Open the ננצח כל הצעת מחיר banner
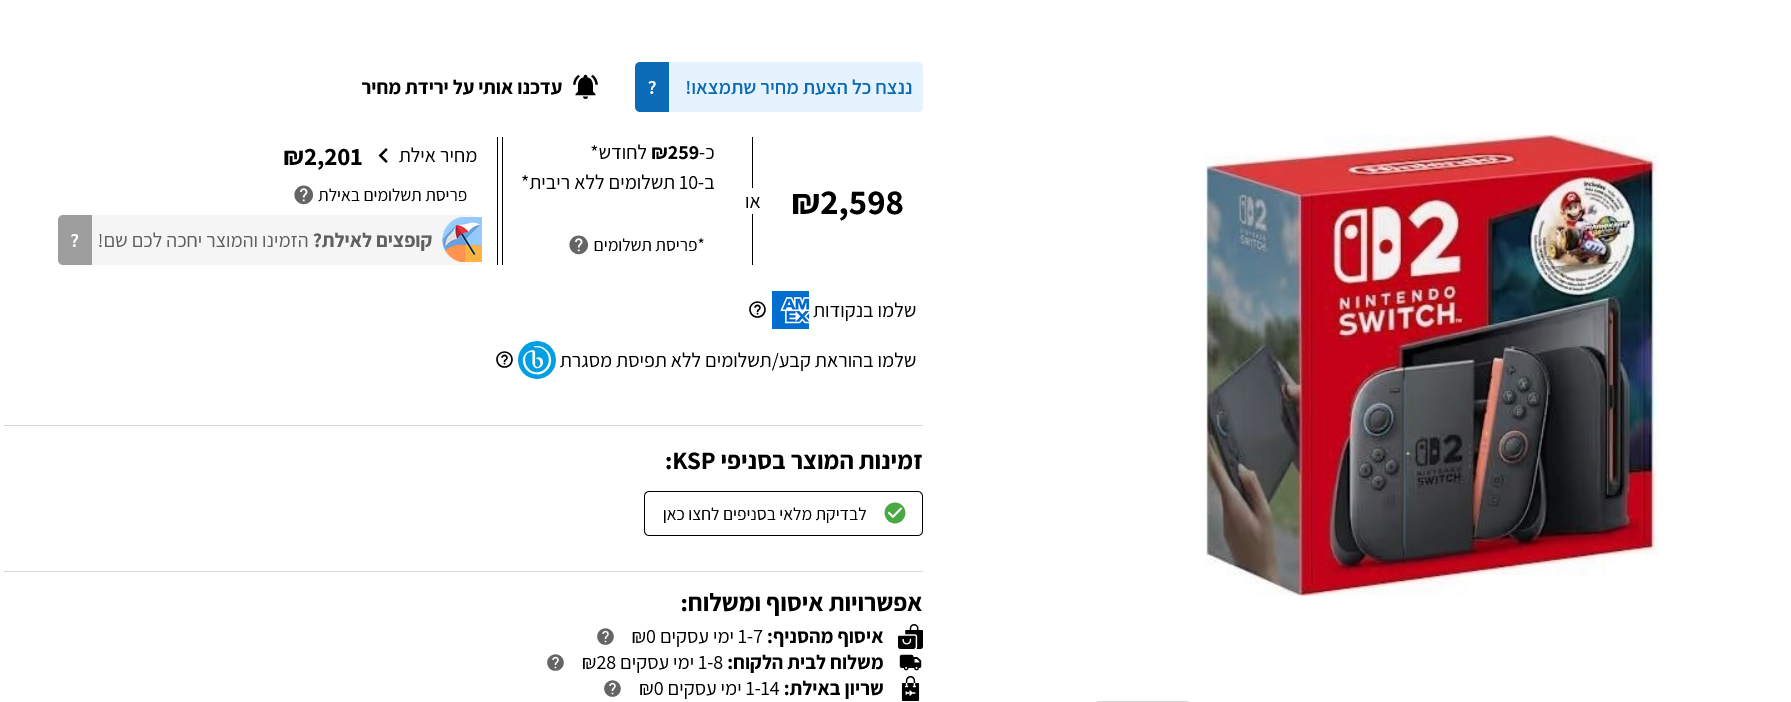The image size is (1791, 702). coord(796,87)
